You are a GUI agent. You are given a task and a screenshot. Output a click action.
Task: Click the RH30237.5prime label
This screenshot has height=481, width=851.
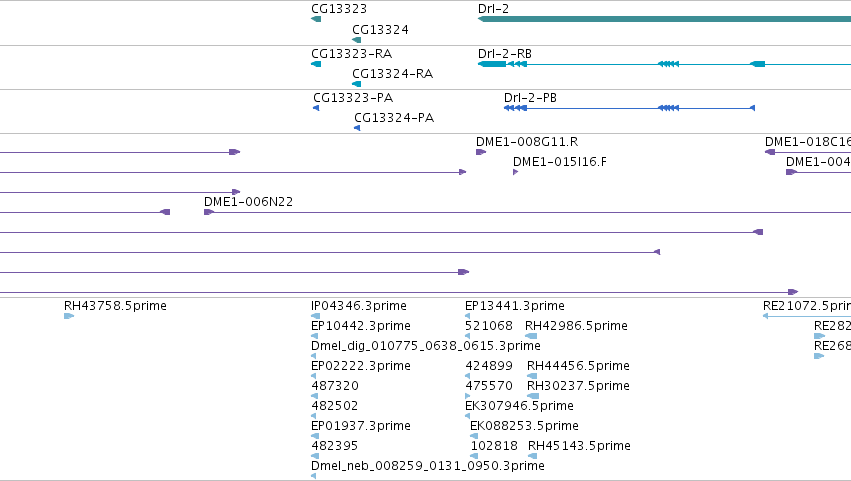[578, 386]
